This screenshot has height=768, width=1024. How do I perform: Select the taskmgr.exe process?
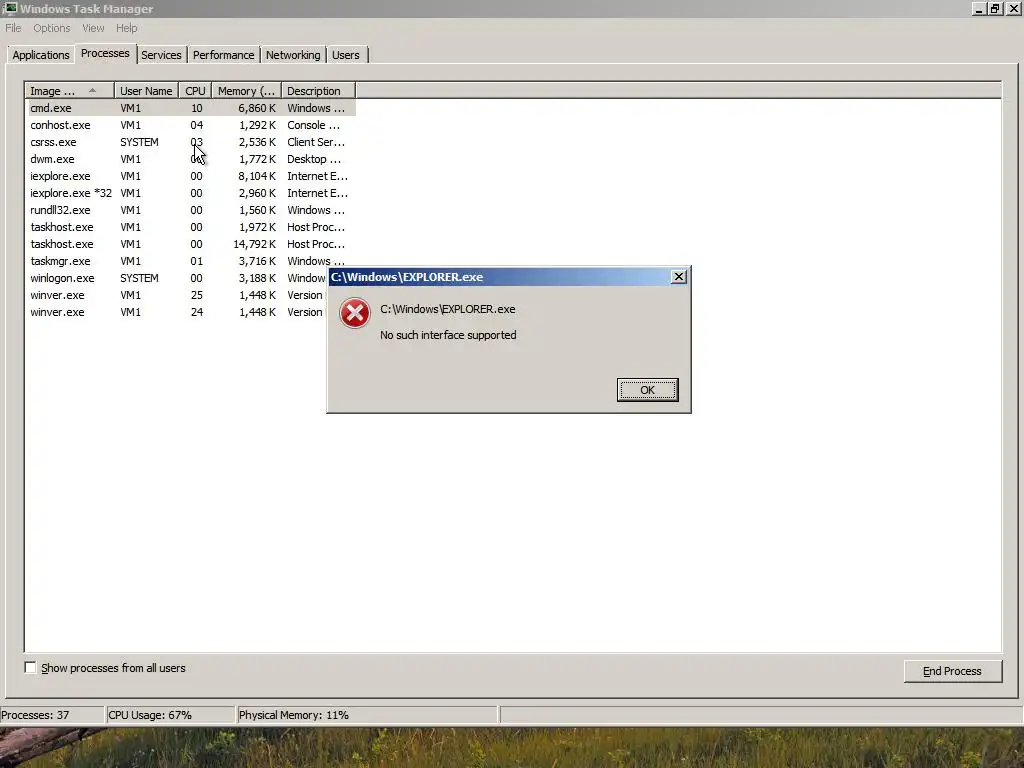(x=191, y=261)
